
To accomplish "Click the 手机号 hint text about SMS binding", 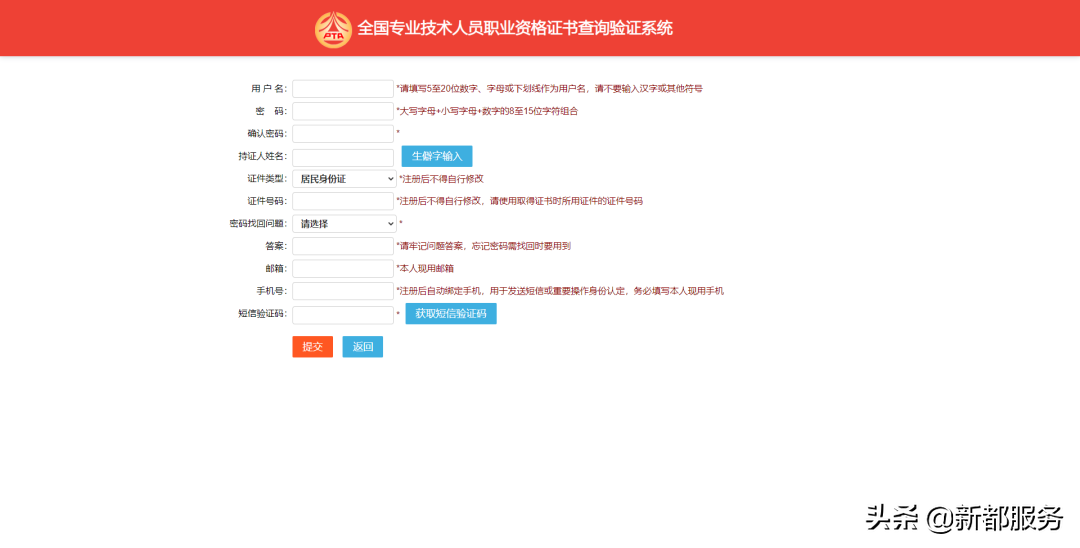I will [x=561, y=291].
